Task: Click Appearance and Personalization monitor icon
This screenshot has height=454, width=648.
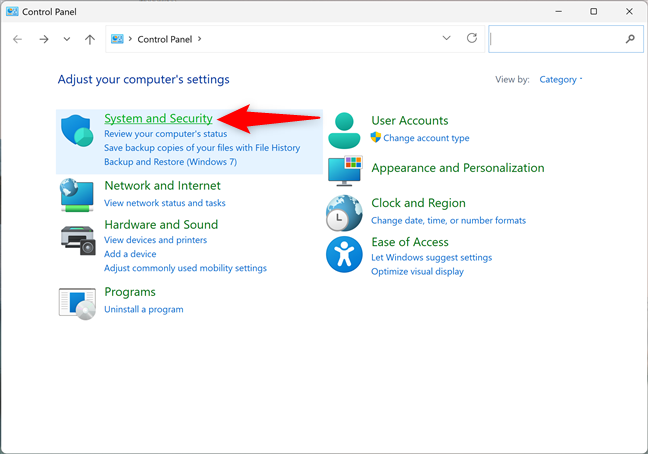Action: click(345, 171)
